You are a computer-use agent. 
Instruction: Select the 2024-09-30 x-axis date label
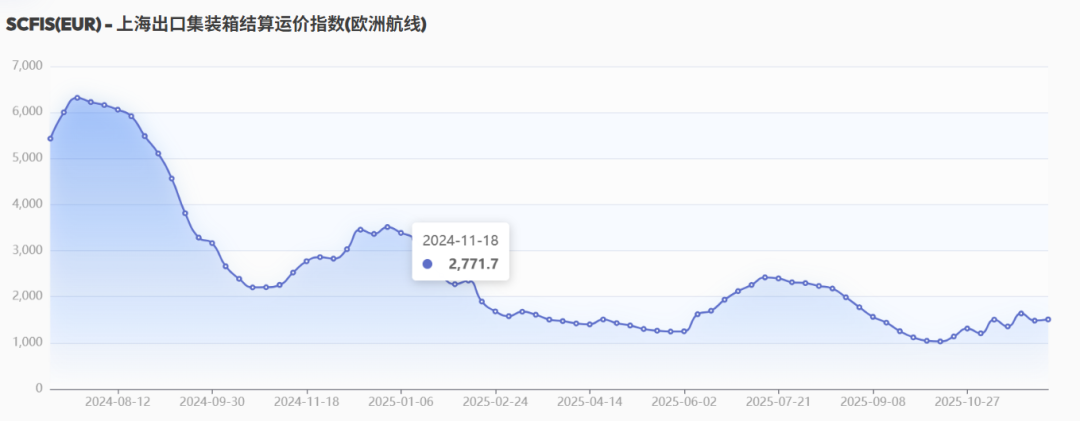pyautogui.click(x=211, y=401)
